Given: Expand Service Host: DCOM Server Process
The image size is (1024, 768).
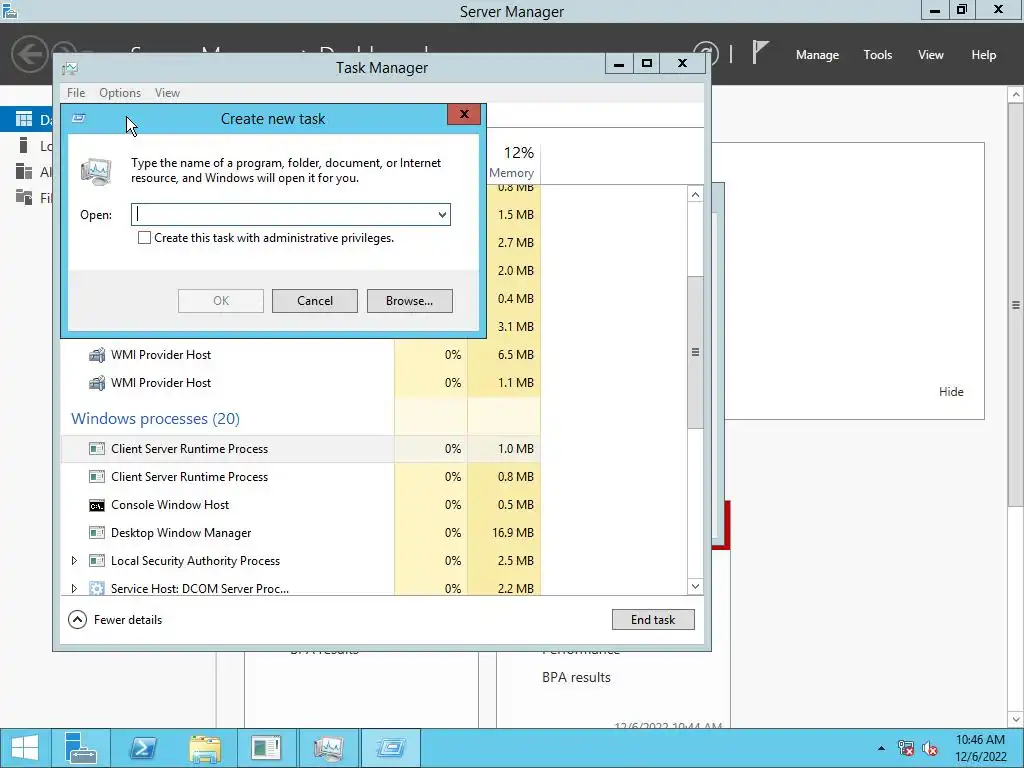Looking at the screenshot, I should [74, 588].
